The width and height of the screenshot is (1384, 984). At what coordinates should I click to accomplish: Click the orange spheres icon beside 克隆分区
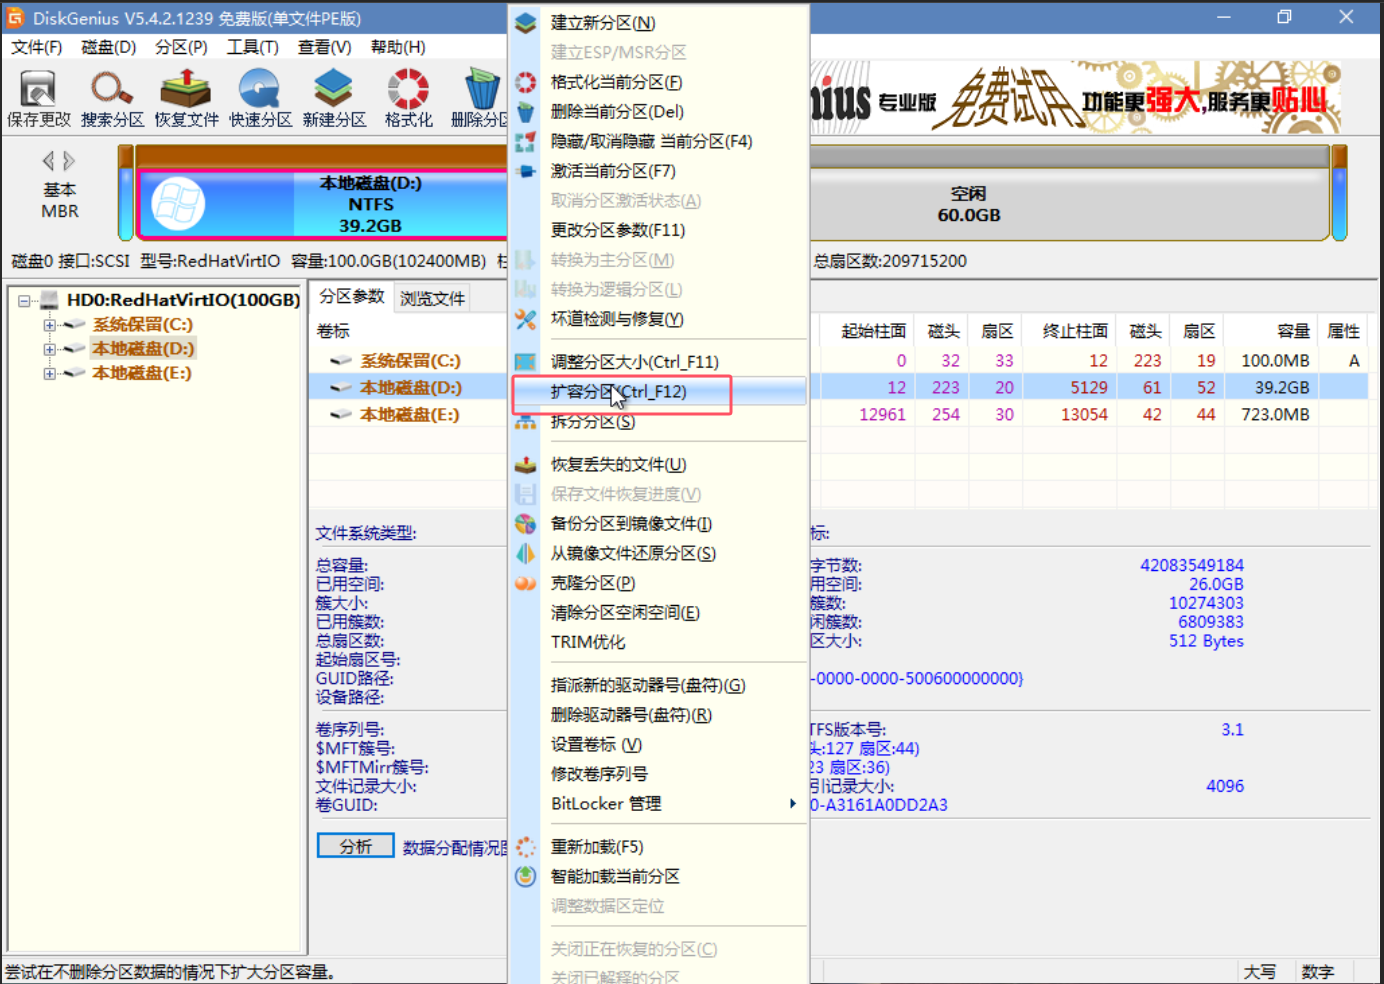click(526, 583)
